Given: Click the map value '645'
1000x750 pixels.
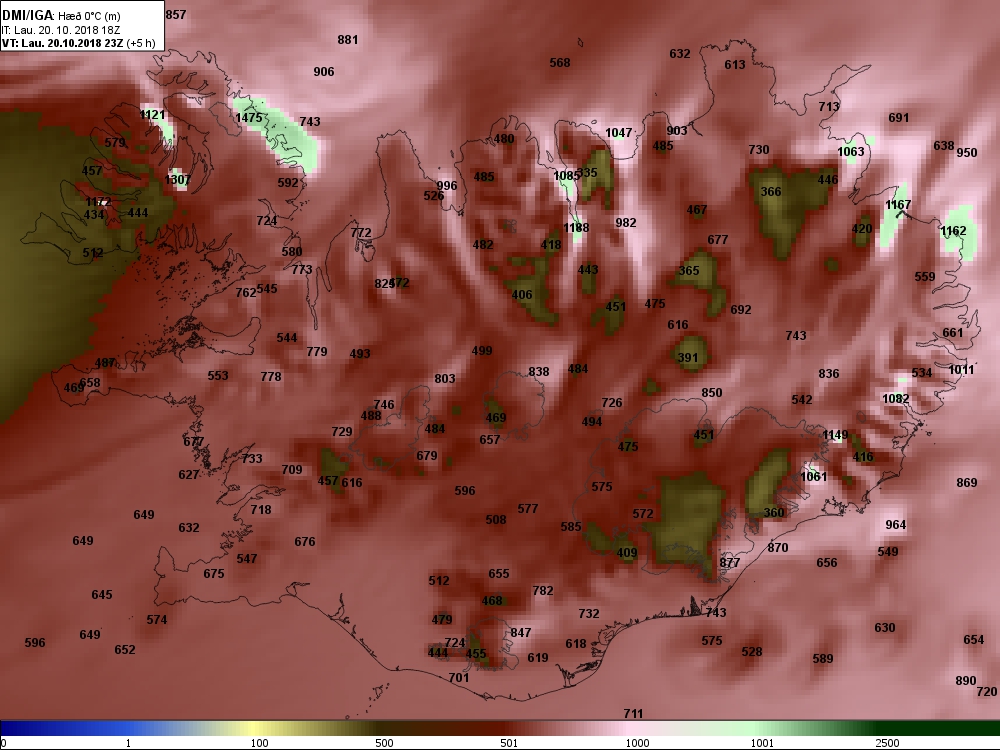Looking at the screenshot, I should (102, 594).
